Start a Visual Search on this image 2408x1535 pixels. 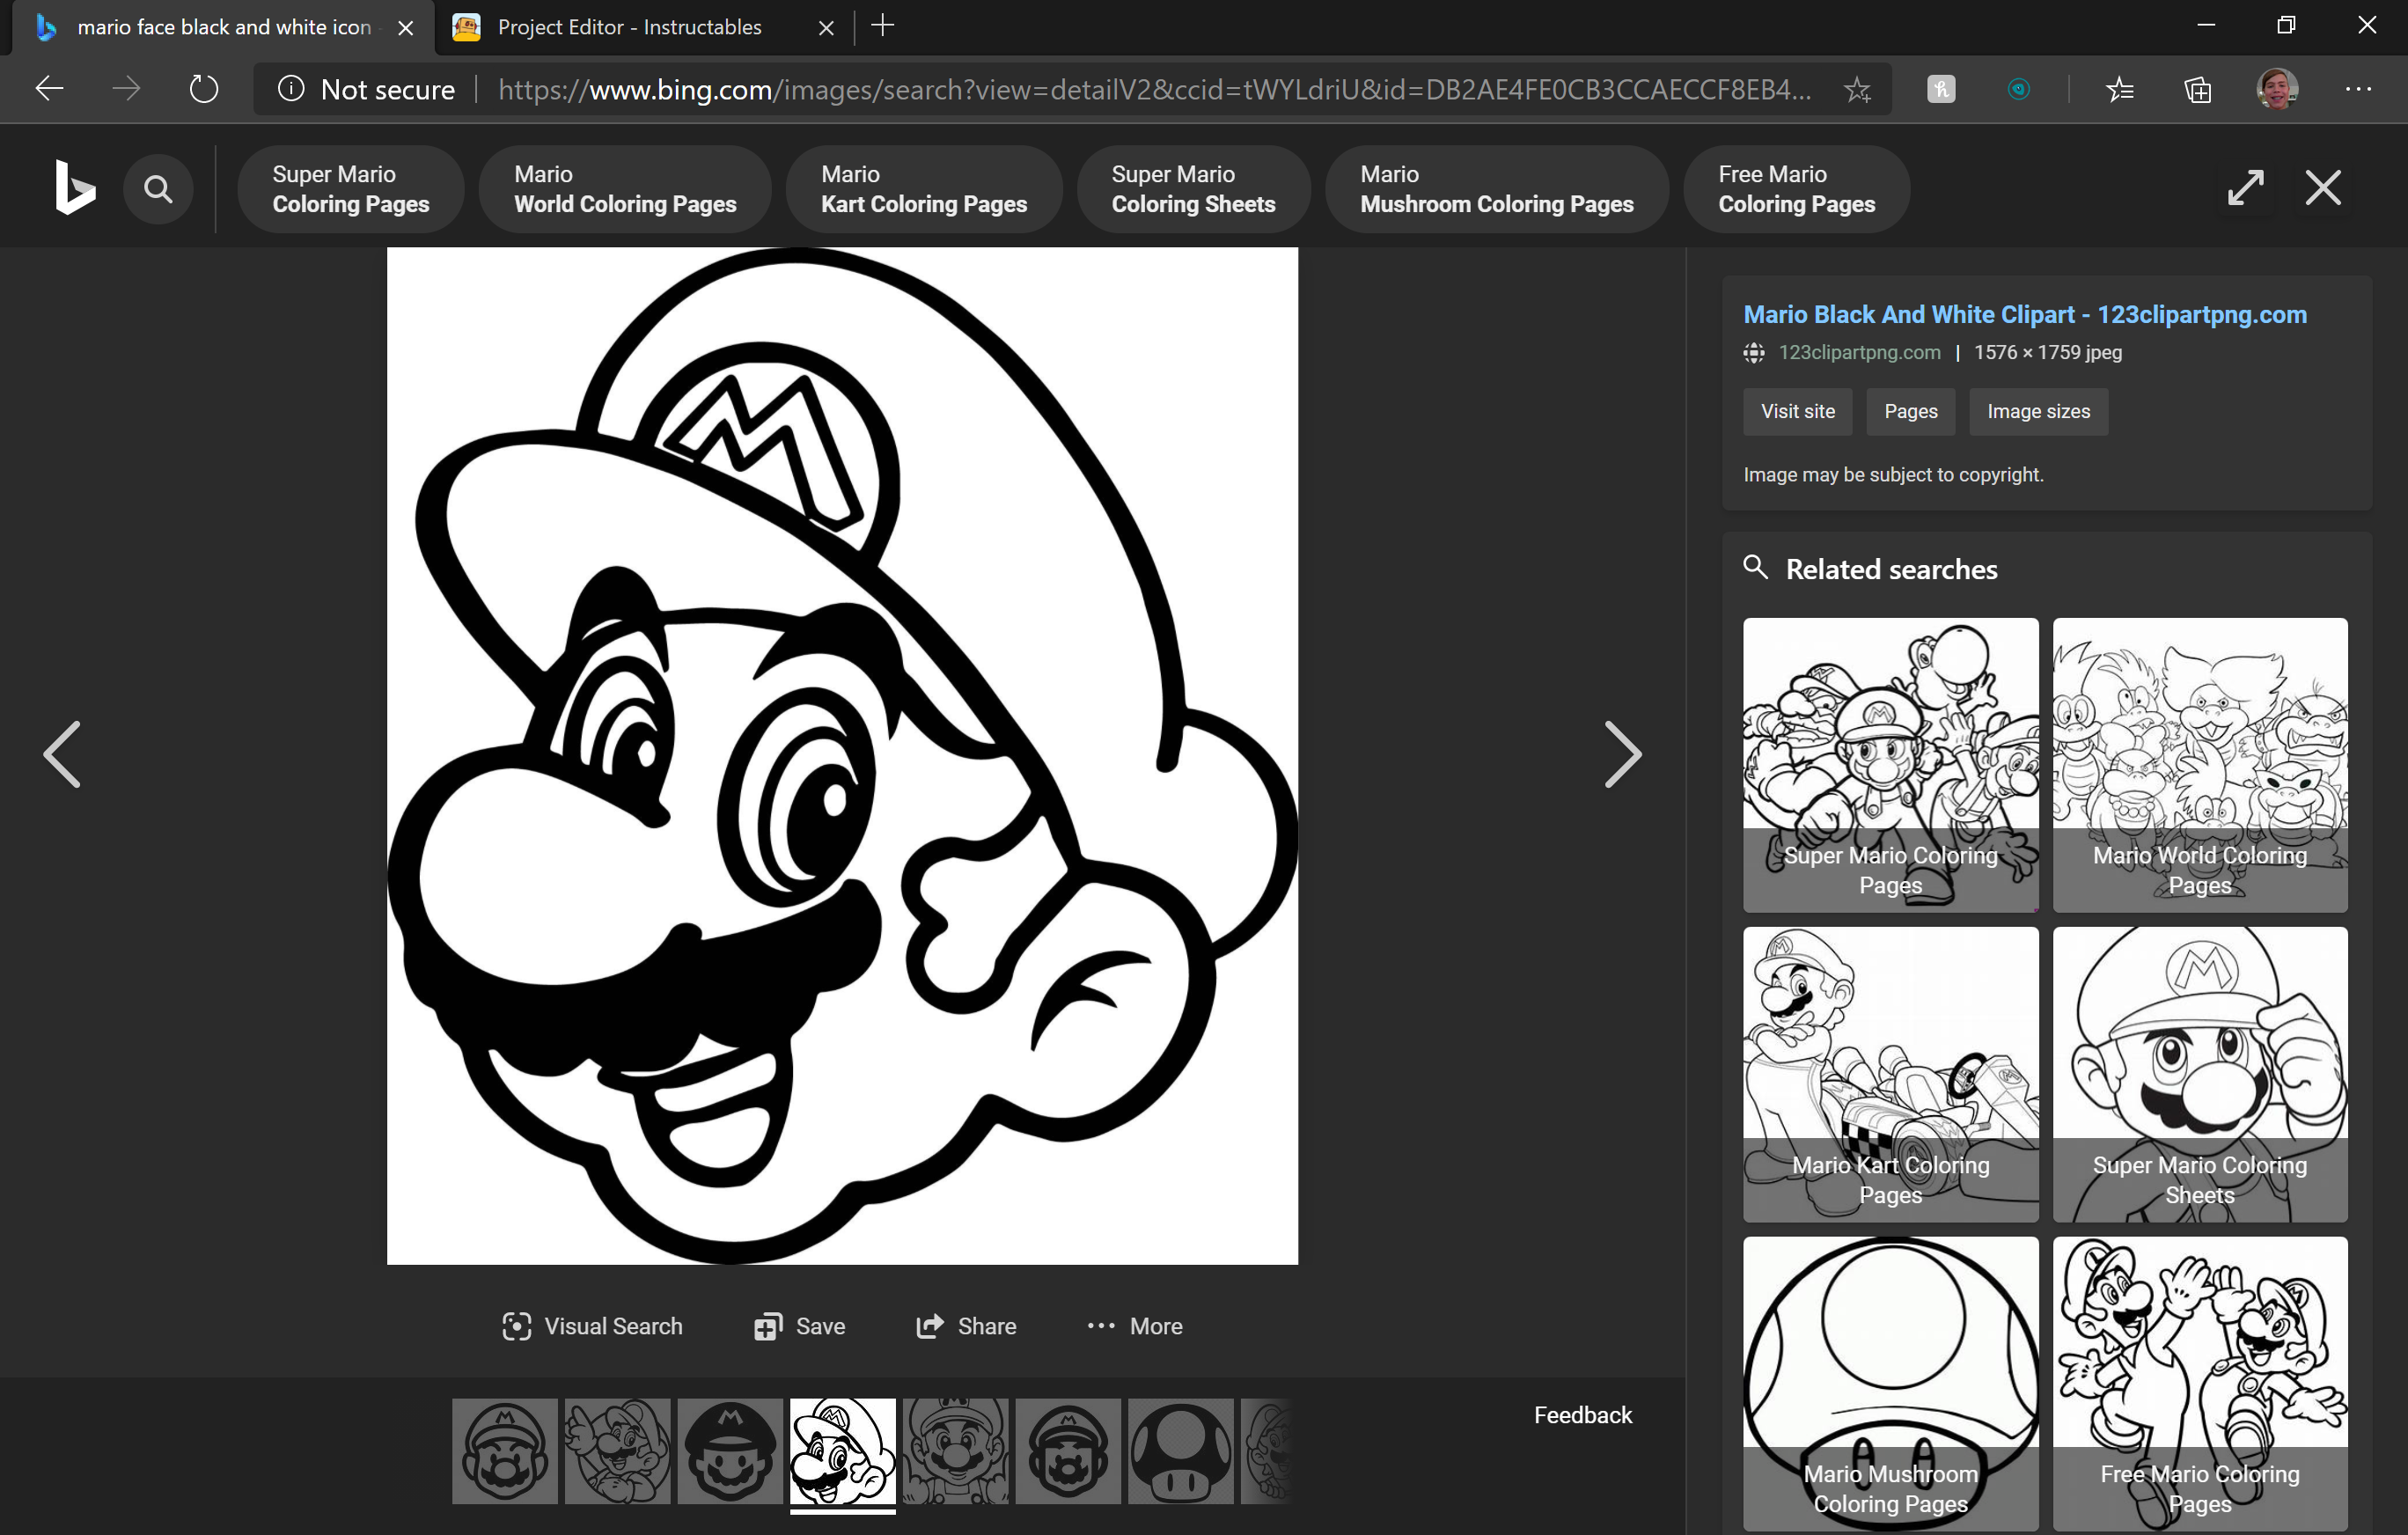[592, 1325]
